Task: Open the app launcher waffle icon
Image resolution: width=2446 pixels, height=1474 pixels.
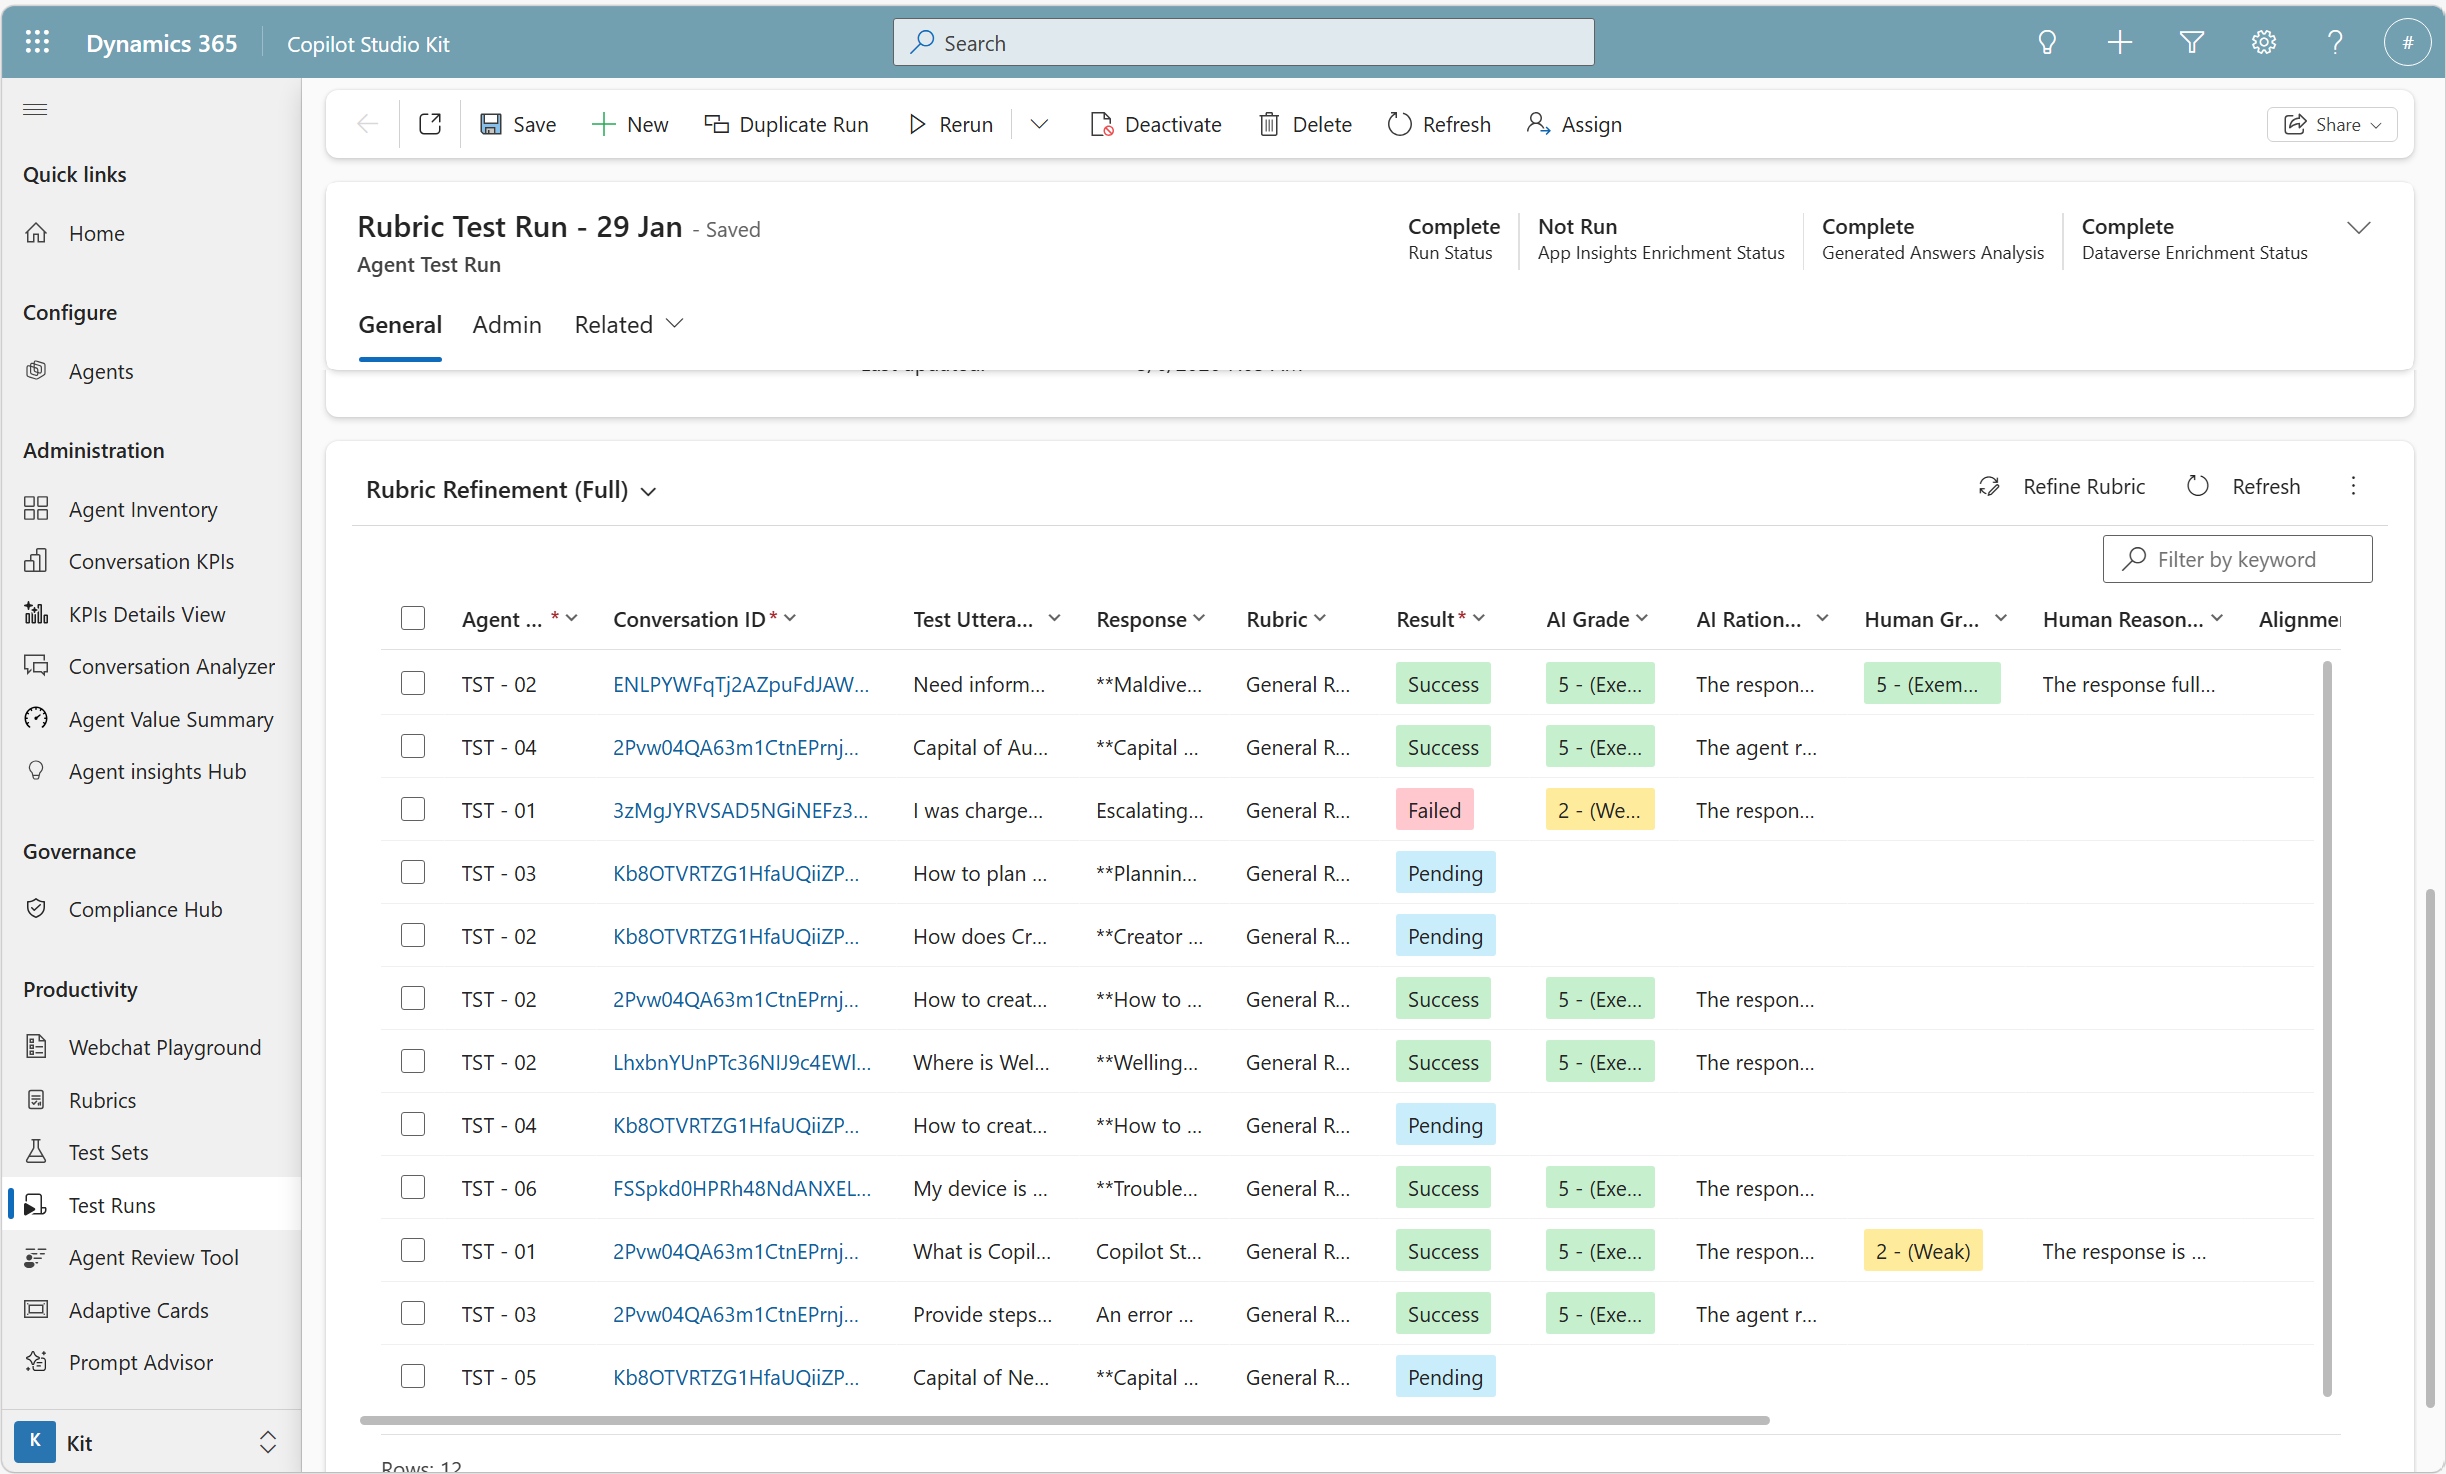Action: 37,43
